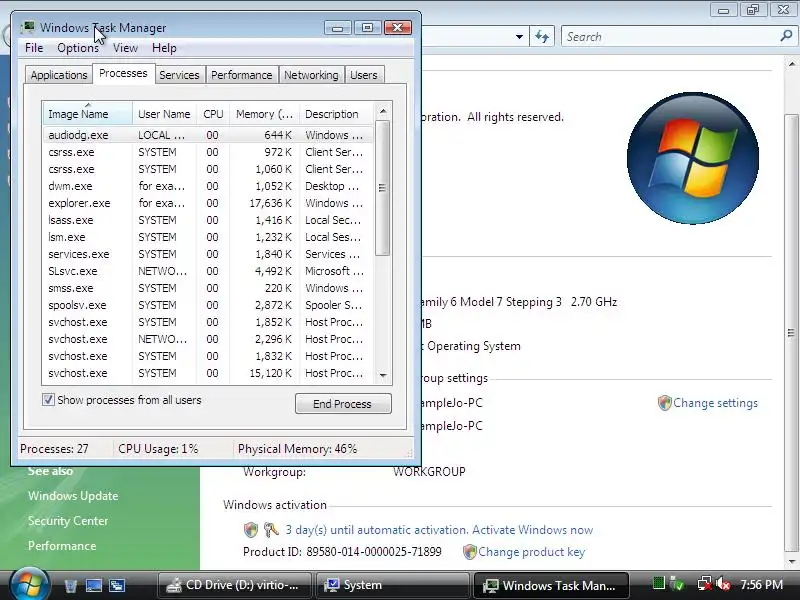The width and height of the screenshot is (800, 600).
Task: Select the dwm.exe process row
Action: (x=208, y=186)
